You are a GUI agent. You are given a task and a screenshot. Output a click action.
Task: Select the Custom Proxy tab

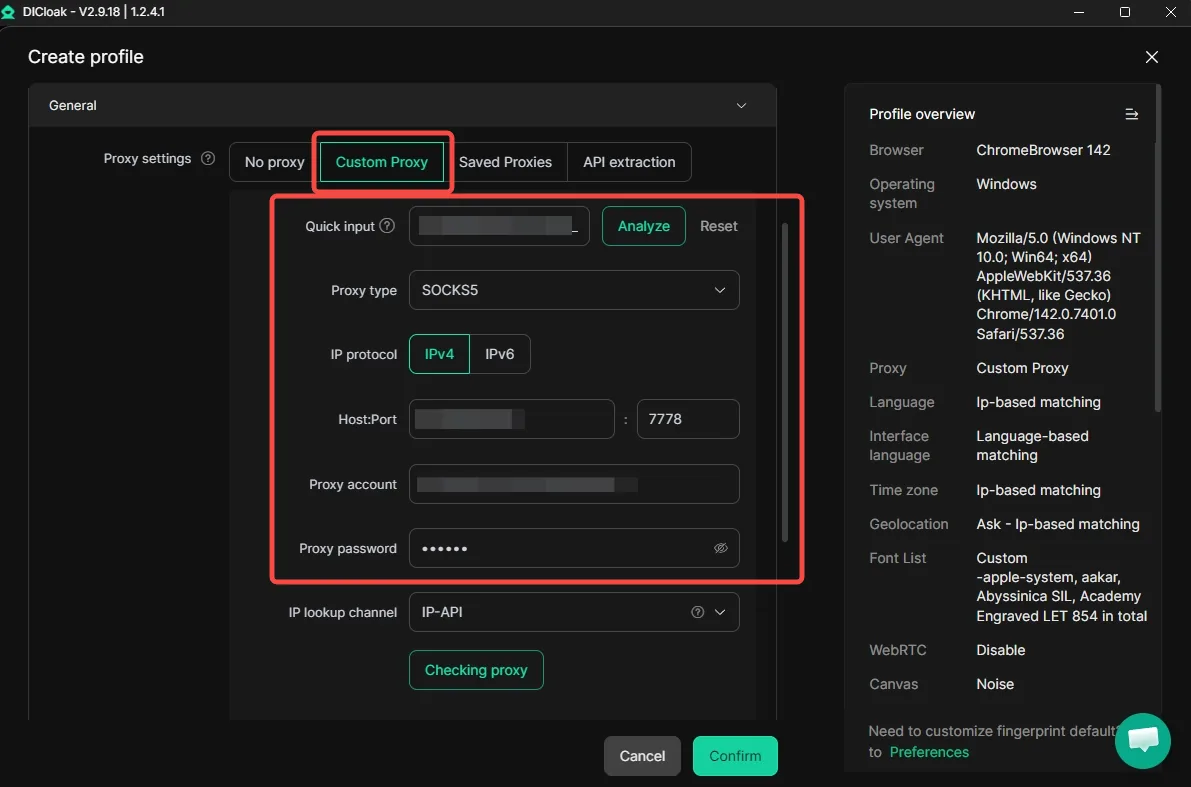381,162
